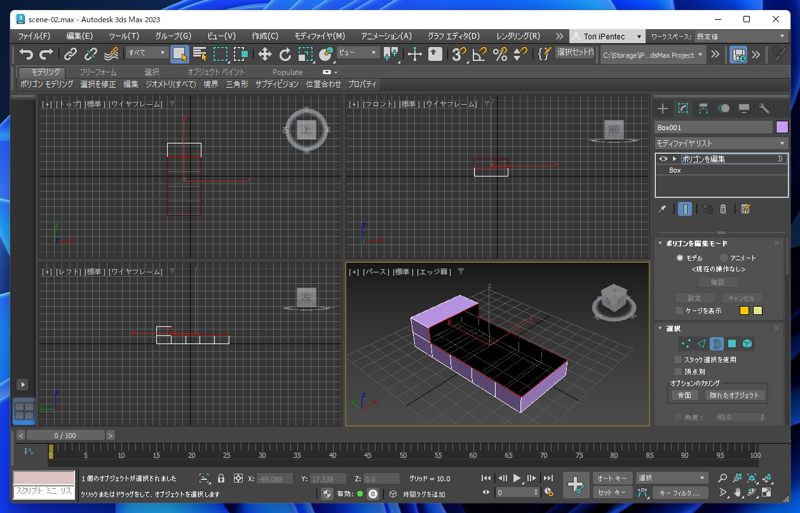Switch to オブジェクト ペイント ribbon tab
The height and width of the screenshot is (513, 800).
[216, 72]
